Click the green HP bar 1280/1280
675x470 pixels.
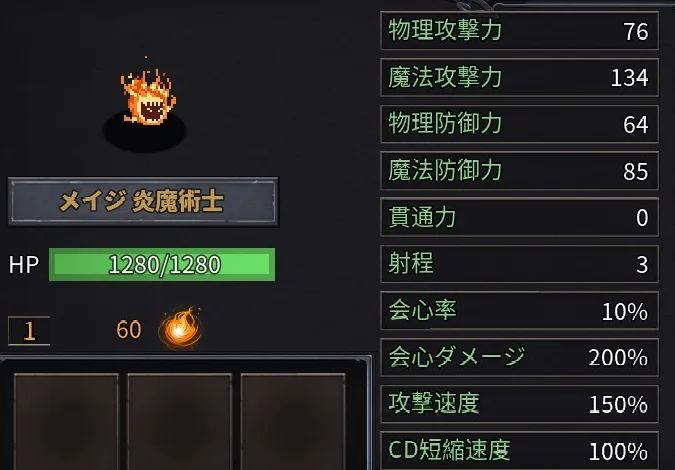click(x=162, y=264)
